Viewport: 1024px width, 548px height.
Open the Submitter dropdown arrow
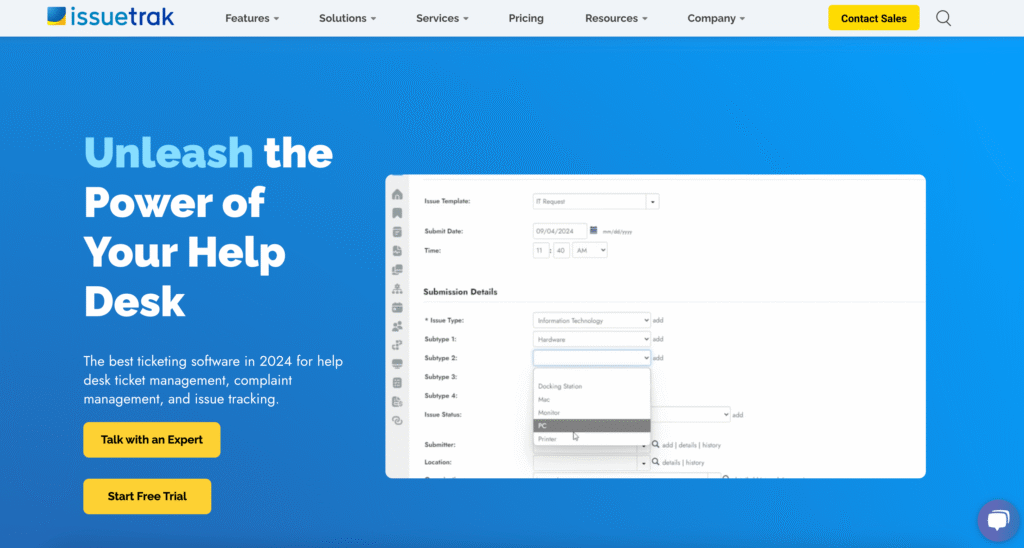pos(643,445)
